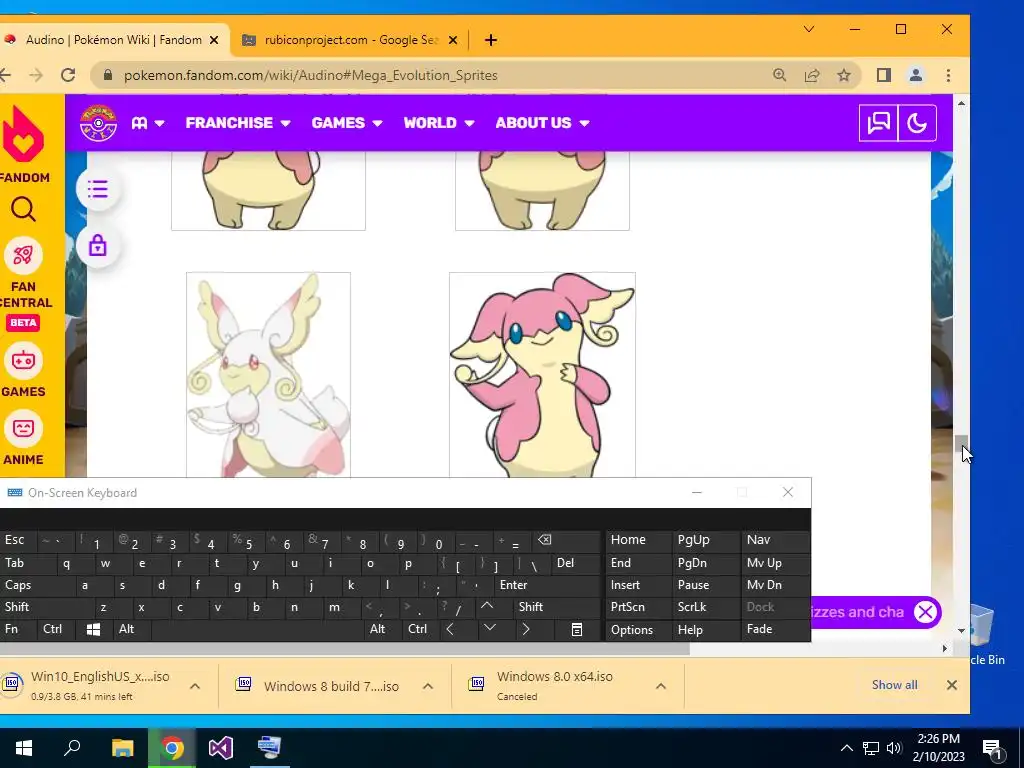
Task: Switch to rubiconproject.com Google Search tab
Action: click(x=349, y=40)
